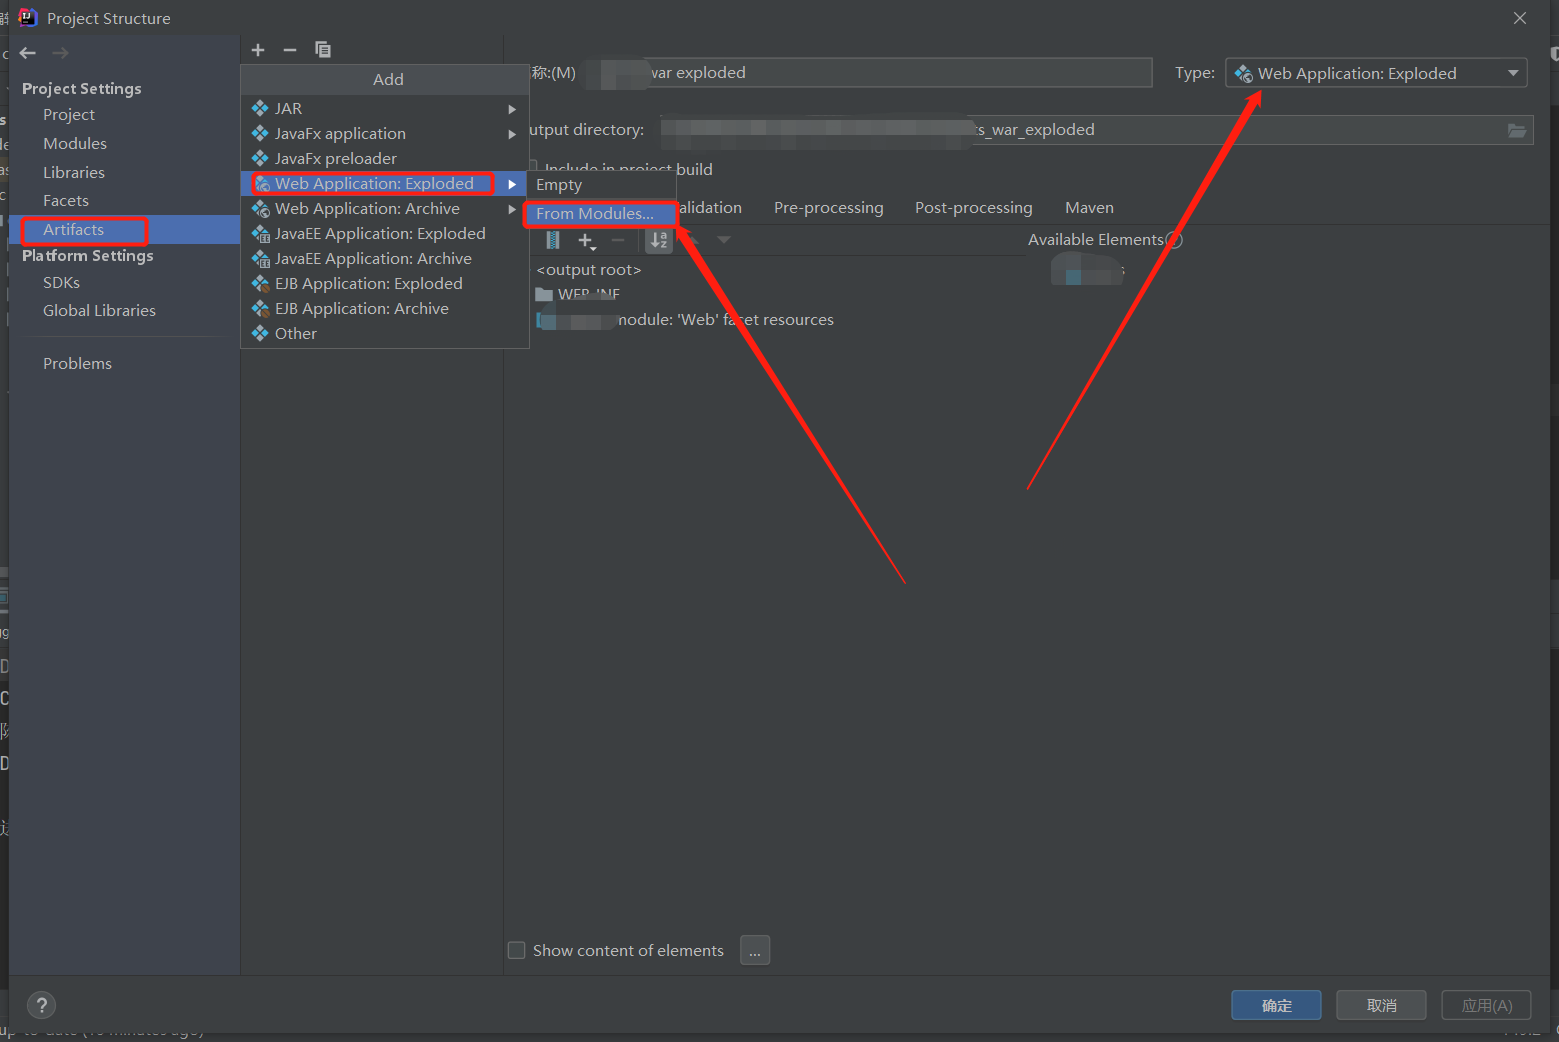Select Global Libraries under Platform Settings

click(99, 311)
